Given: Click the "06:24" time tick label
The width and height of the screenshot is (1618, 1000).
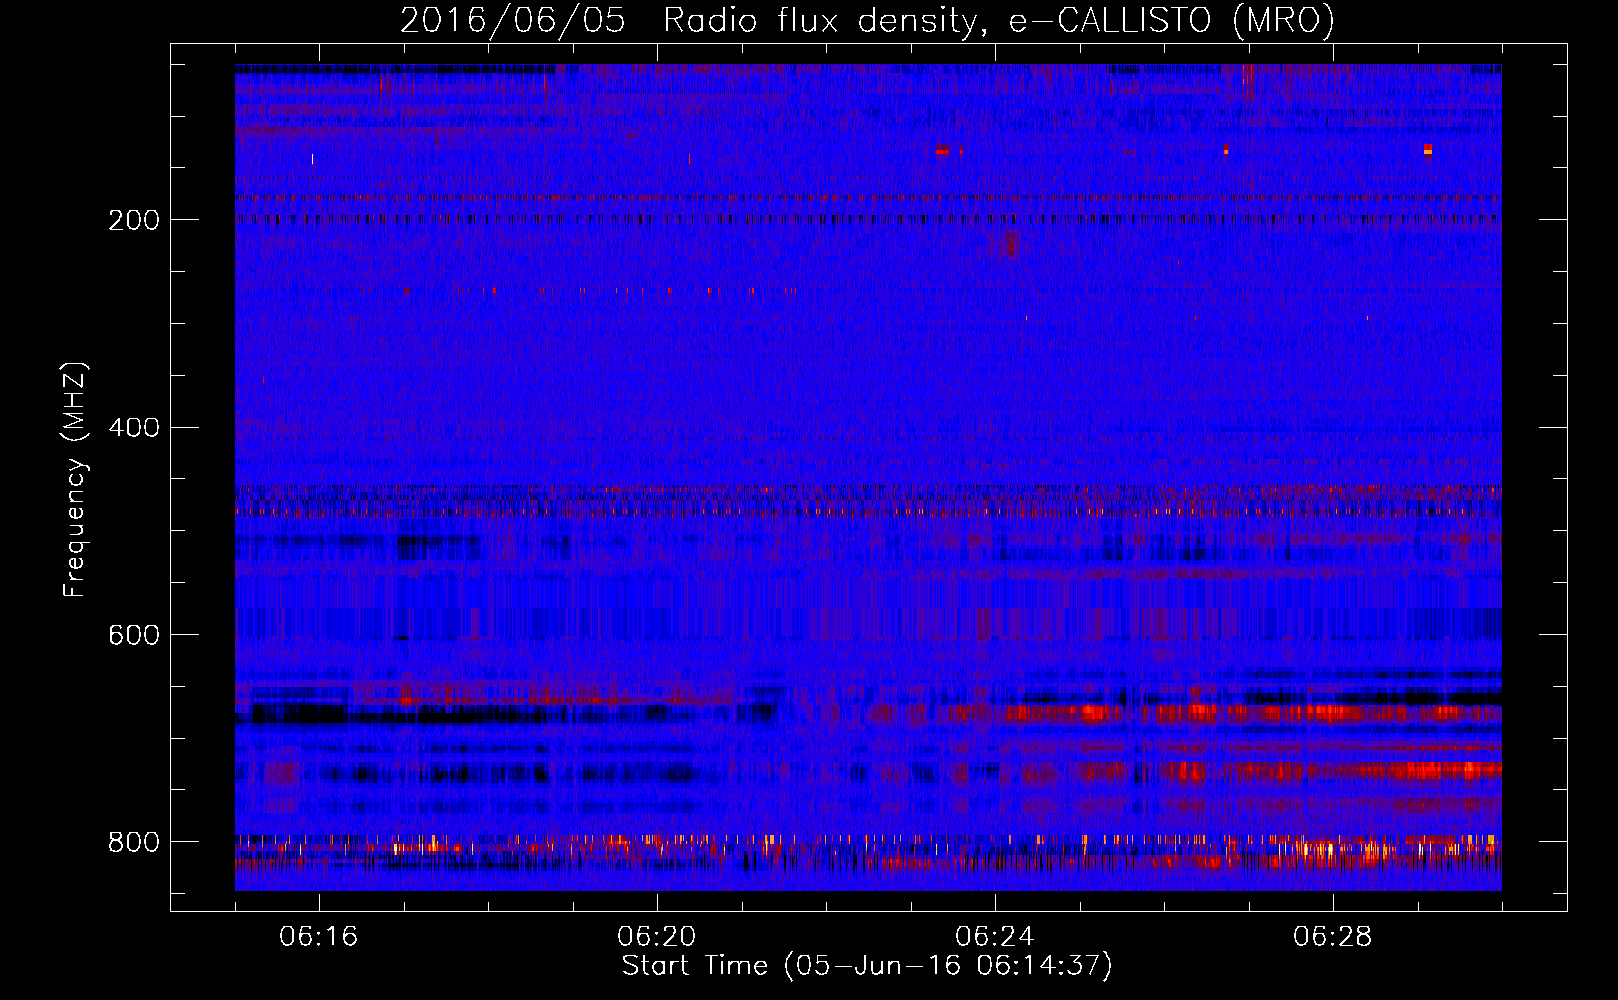Looking at the screenshot, I should tap(995, 937).
